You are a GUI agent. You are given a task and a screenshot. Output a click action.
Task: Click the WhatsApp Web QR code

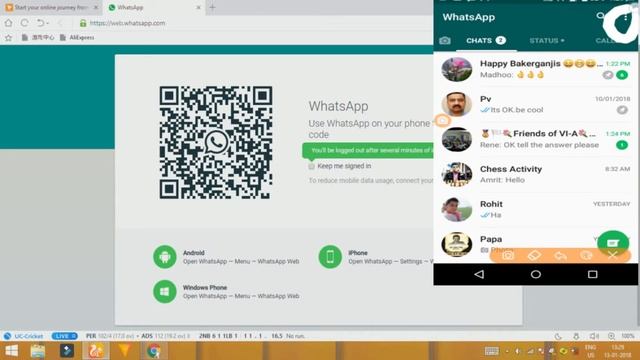click(216, 142)
